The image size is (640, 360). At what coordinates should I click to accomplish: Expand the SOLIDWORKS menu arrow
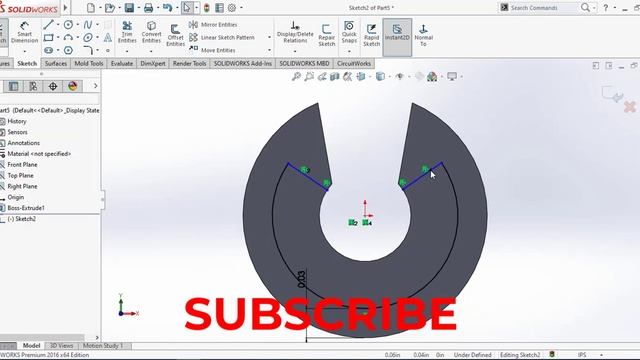(x=65, y=8)
